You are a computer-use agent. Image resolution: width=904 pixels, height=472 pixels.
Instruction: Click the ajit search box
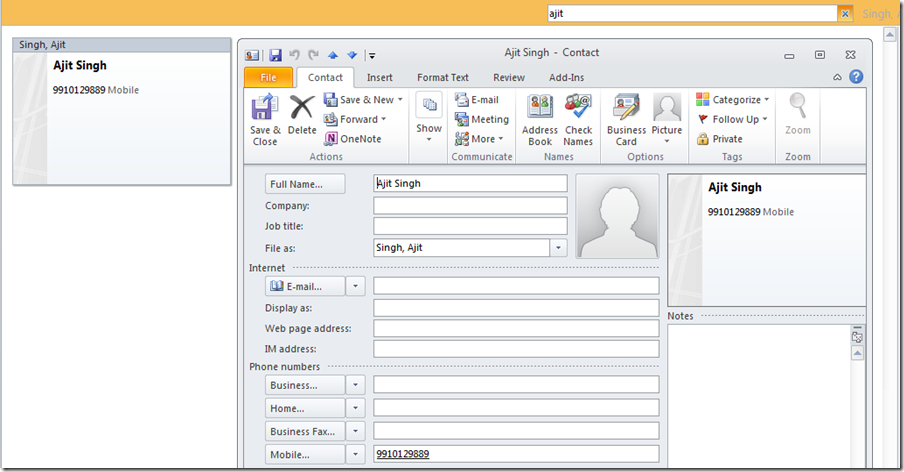coord(692,14)
